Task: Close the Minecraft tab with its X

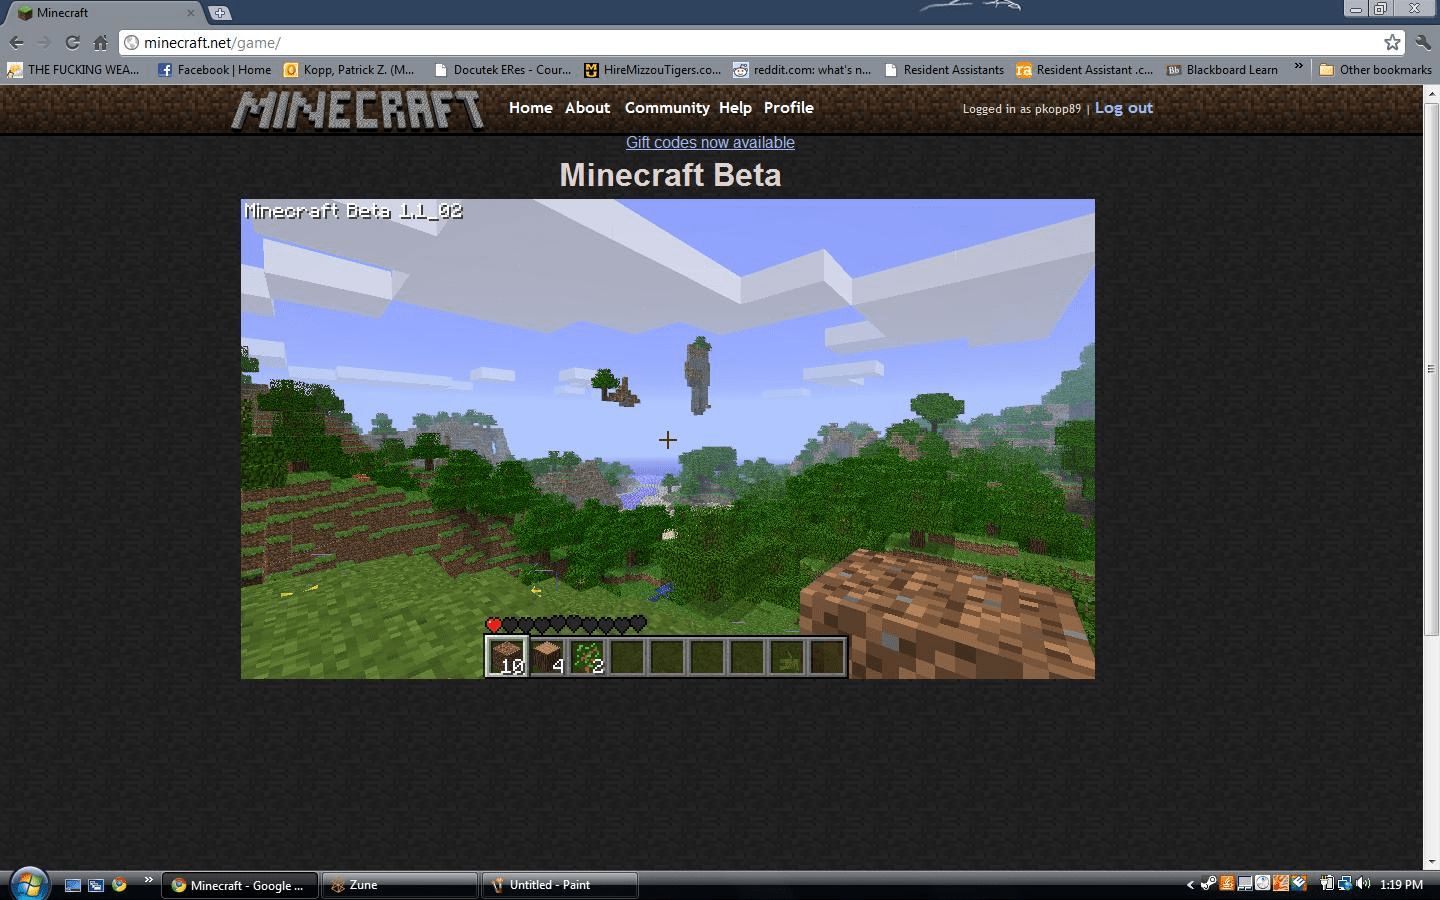Action: pos(190,13)
